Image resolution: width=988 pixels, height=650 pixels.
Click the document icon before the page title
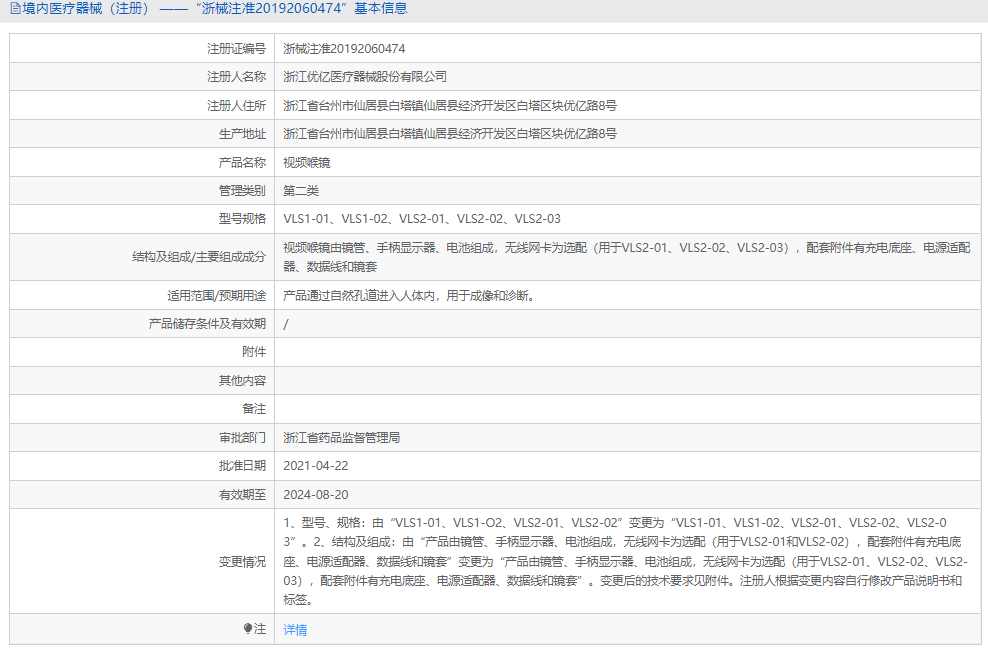pyautogui.click(x=14, y=8)
